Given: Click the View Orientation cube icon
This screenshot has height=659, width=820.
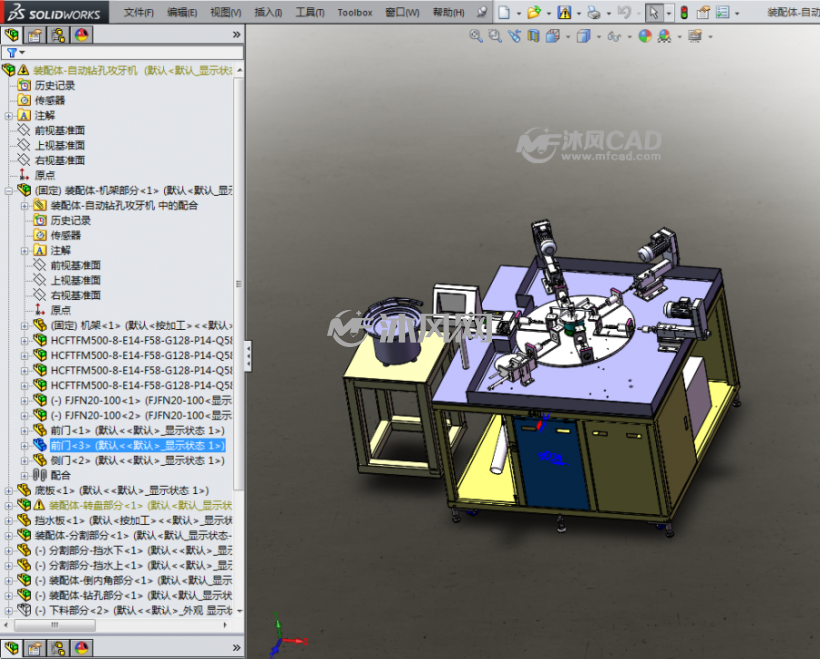Looking at the screenshot, I should 552,36.
